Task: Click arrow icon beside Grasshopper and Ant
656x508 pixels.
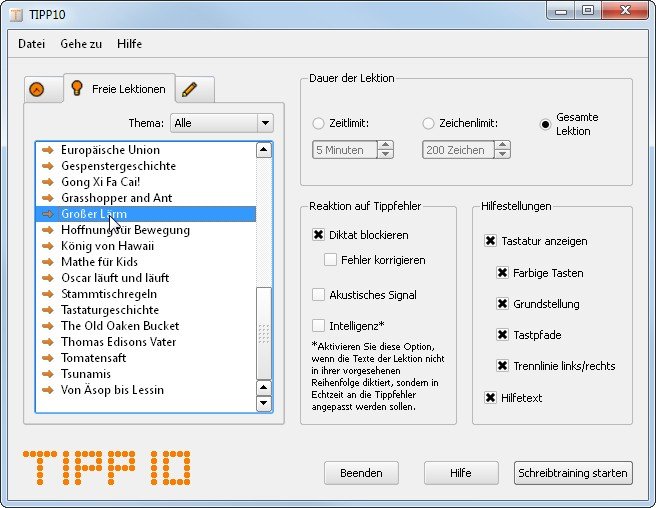Action: [48, 198]
